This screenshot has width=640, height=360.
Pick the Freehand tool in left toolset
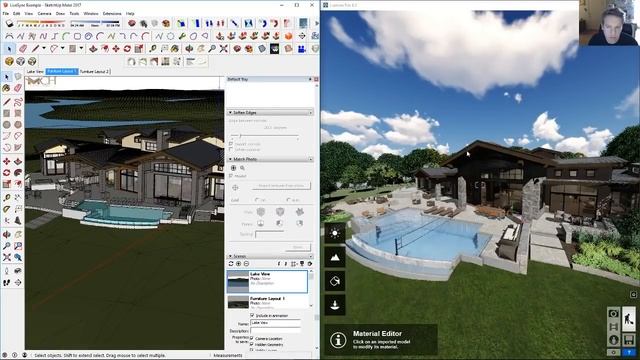18,102
